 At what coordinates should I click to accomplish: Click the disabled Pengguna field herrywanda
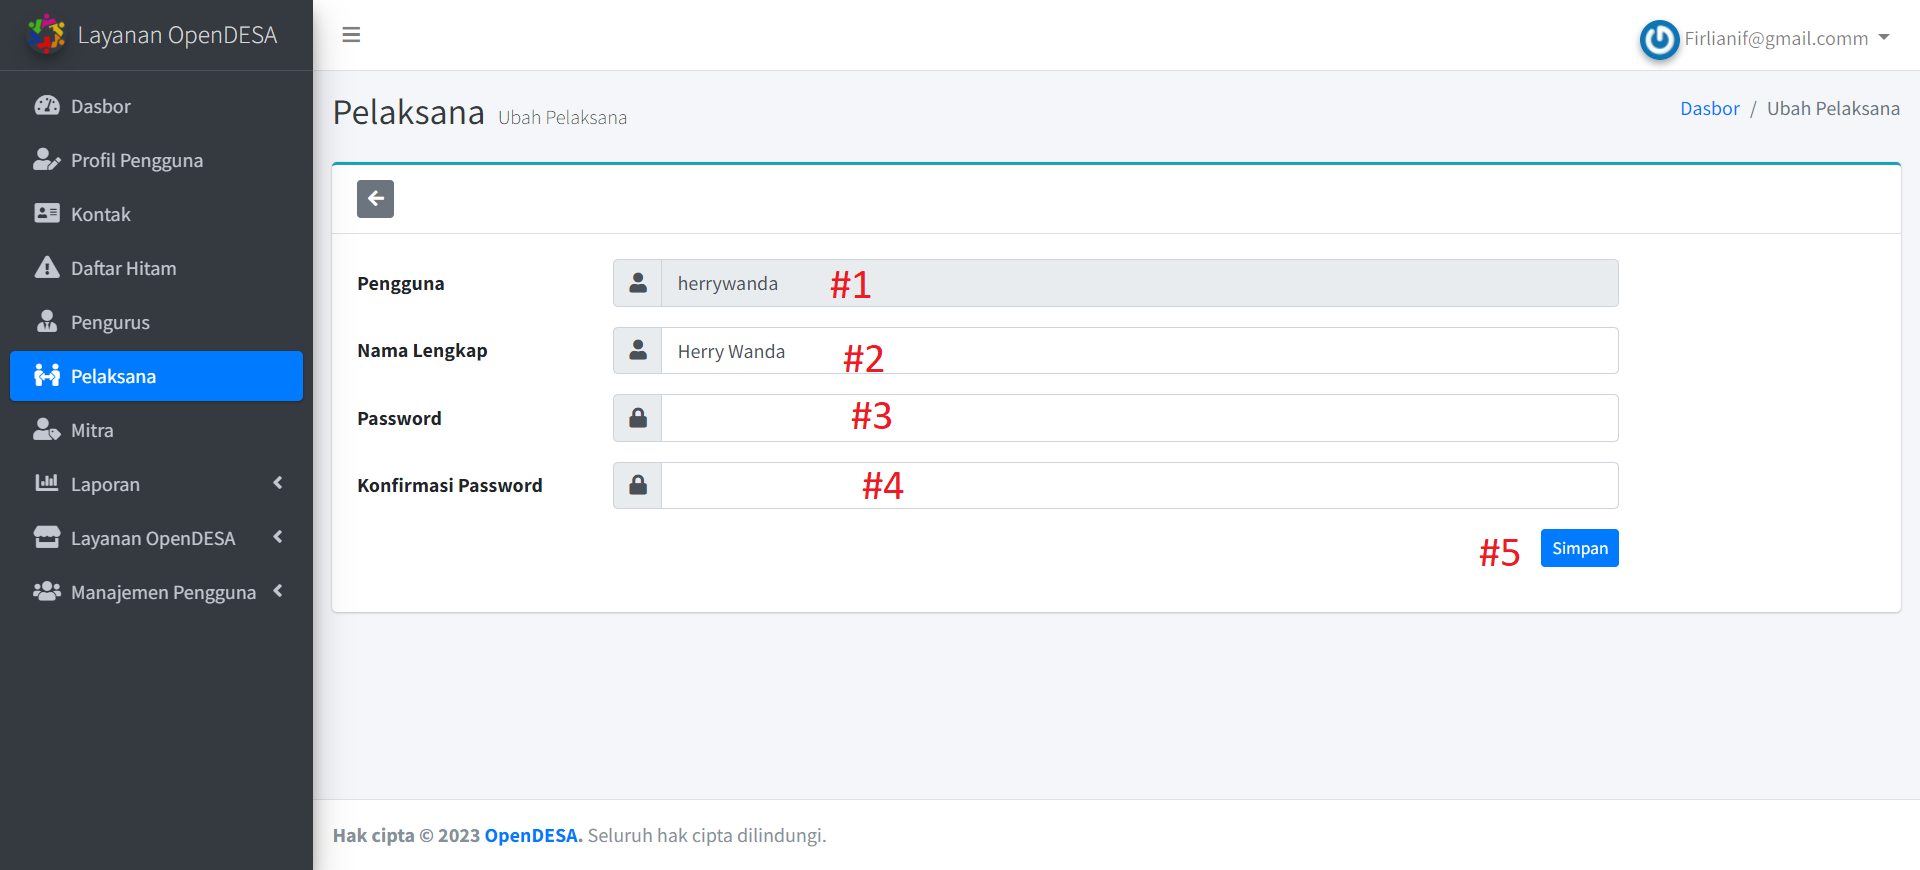click(1139, 283)
